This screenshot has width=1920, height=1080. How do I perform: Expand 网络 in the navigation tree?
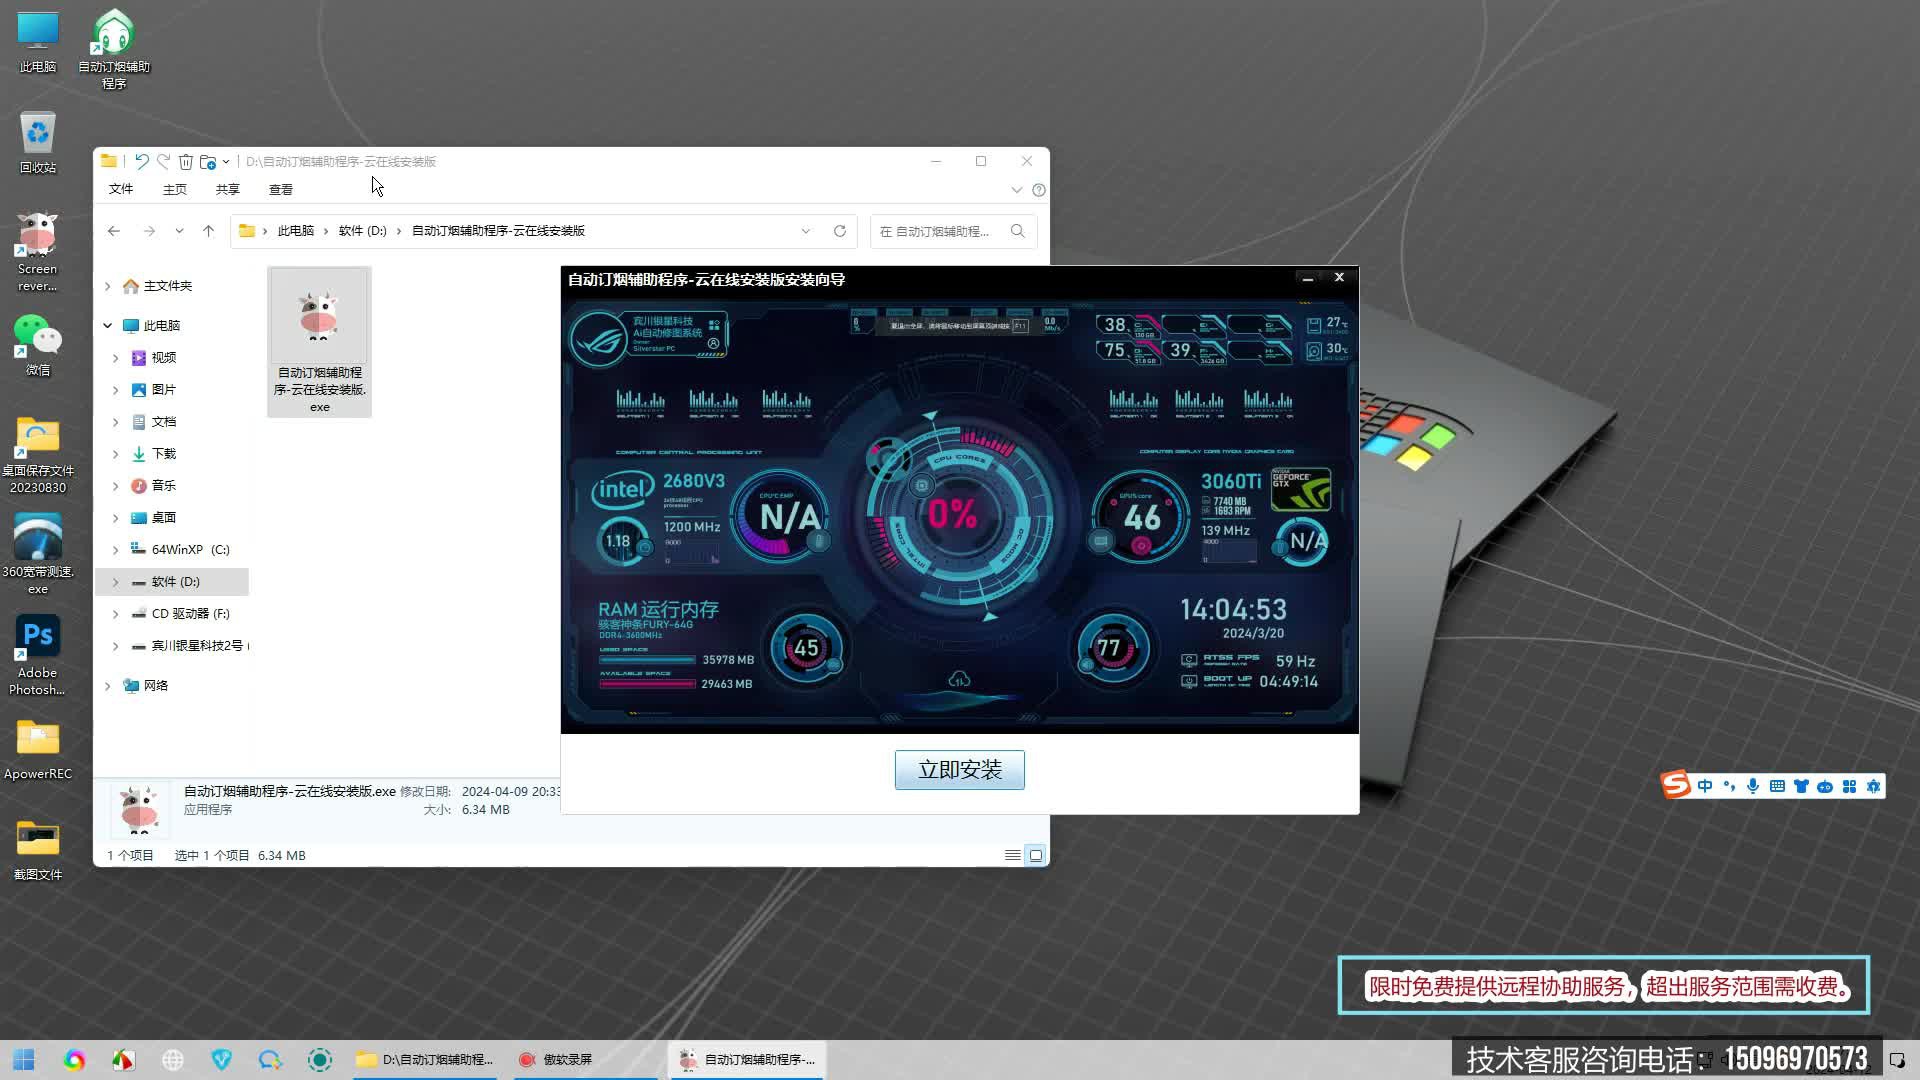(x=108, y=686)
